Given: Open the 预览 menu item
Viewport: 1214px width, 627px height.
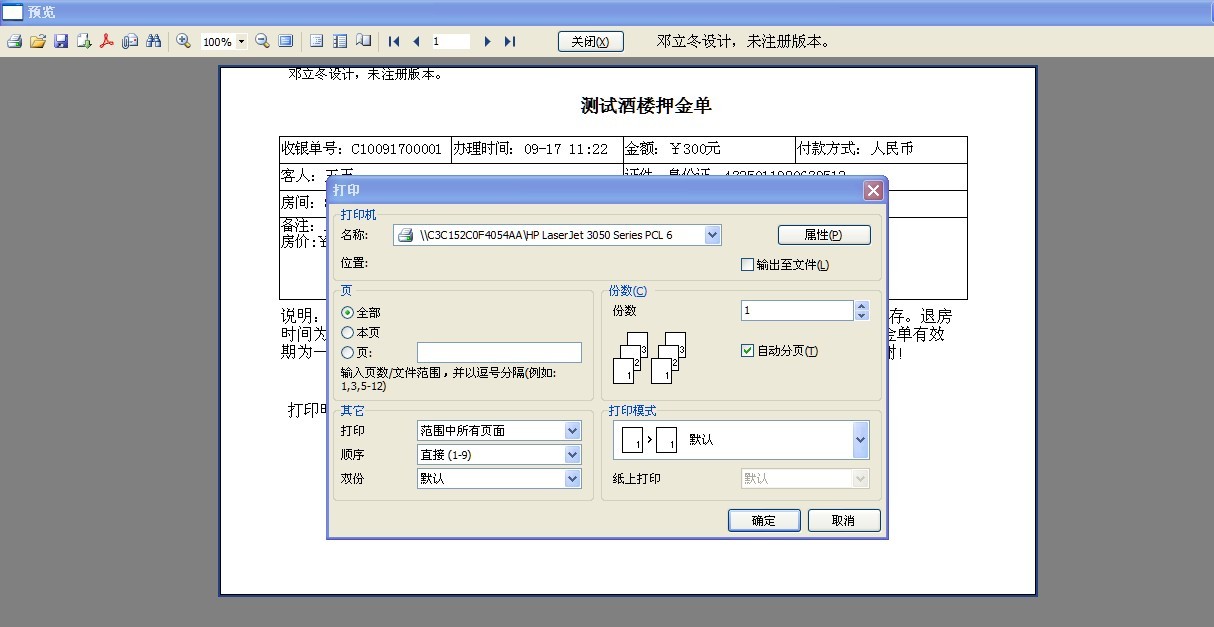Looking at the screenshot, I should click(x=40, y=11).
